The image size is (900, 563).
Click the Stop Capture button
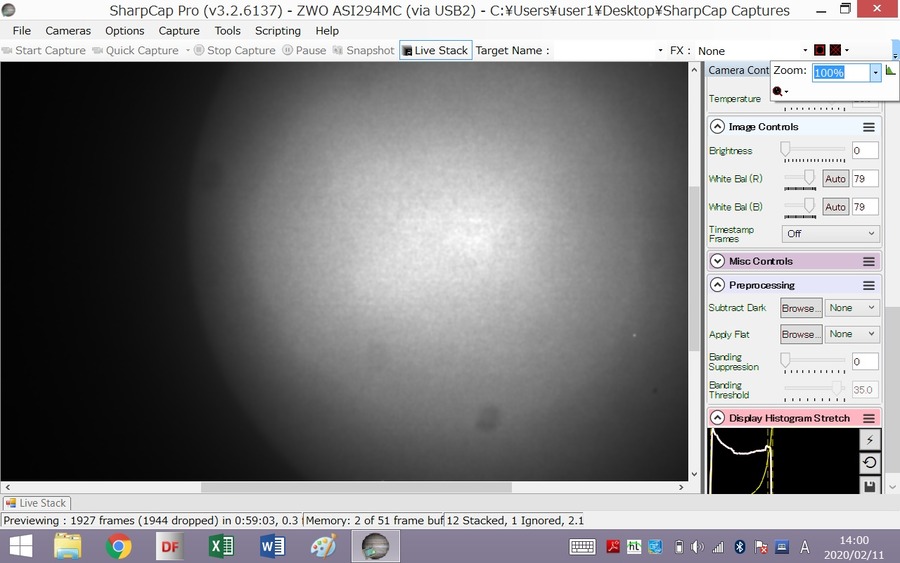pos(234,51)
